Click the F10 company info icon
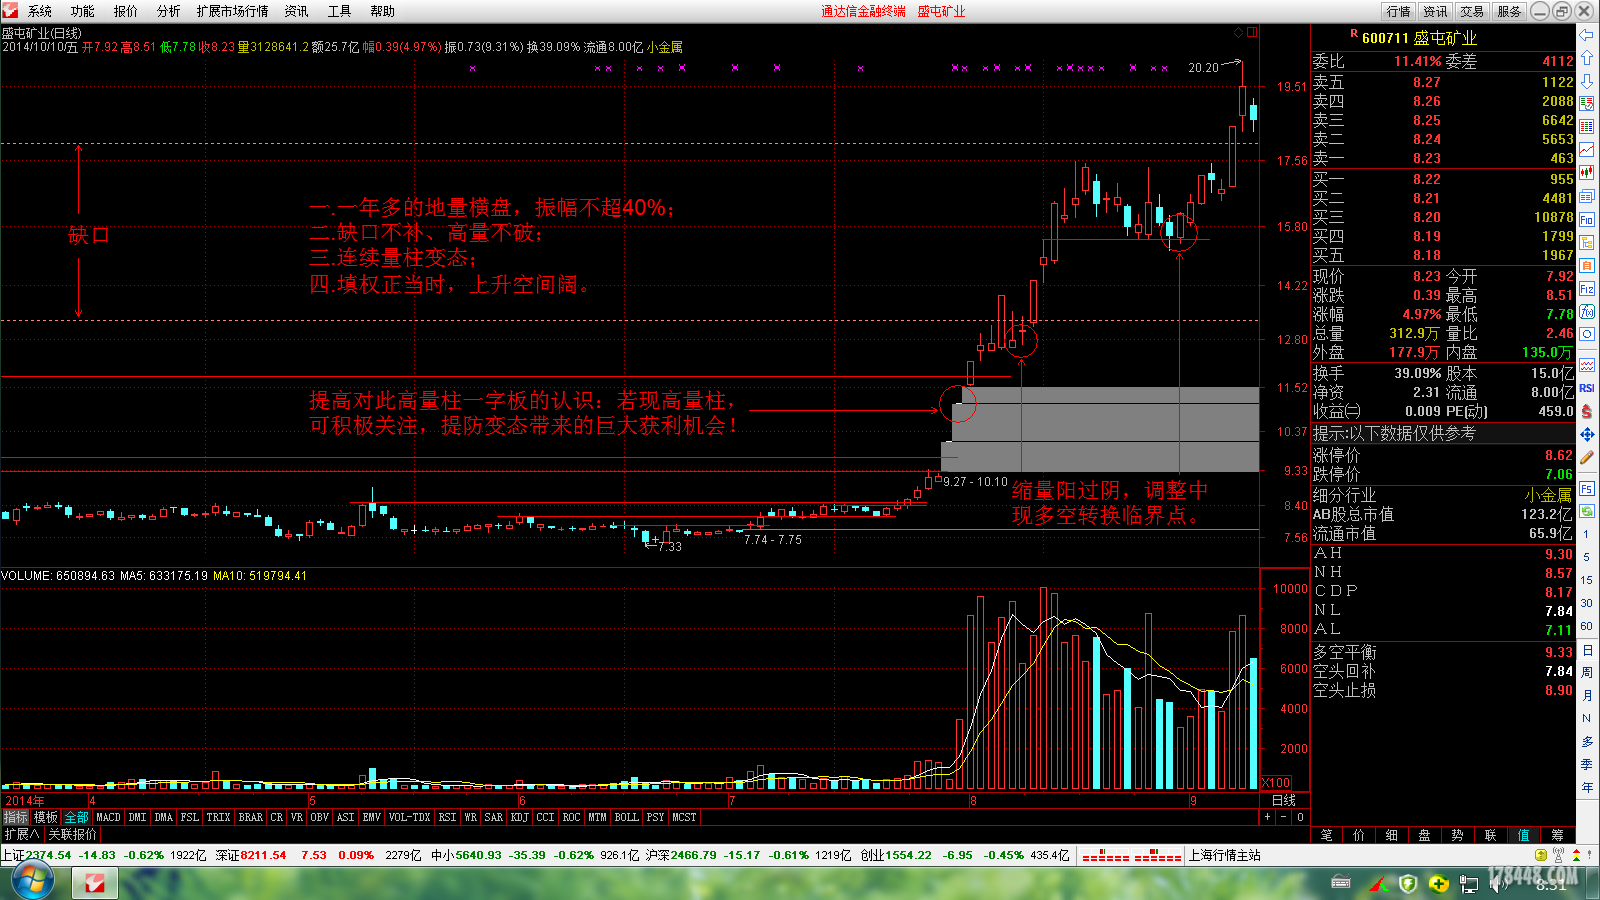The width and height of the screenshot is (1600, 900). pyautogui.click(x=1587, y=219)
